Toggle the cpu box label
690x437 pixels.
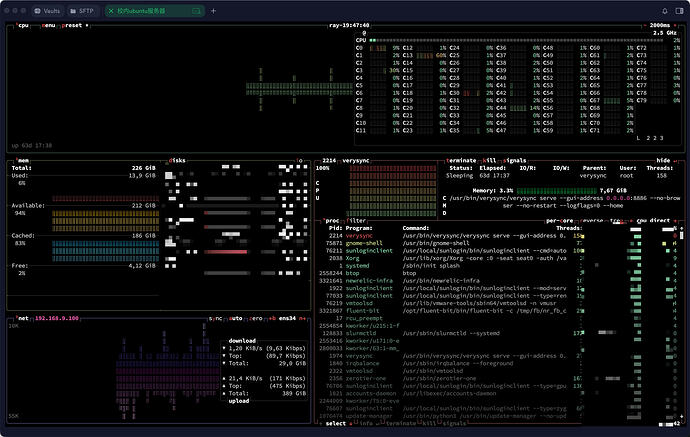click(23, 26)
